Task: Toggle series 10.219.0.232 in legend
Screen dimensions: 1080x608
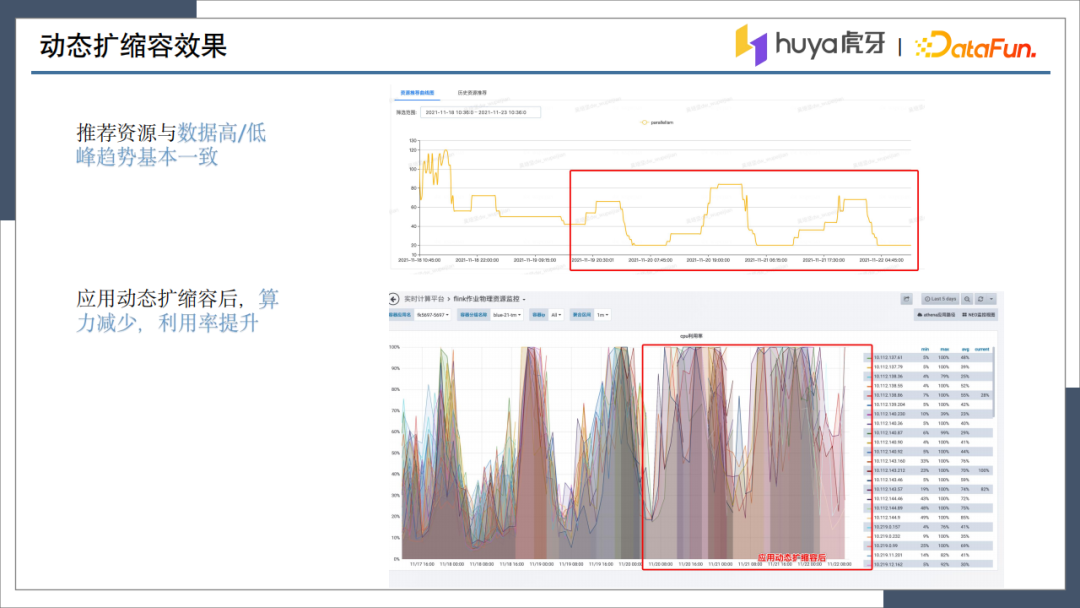Action: pyautogui.click(x=887, y=536)
